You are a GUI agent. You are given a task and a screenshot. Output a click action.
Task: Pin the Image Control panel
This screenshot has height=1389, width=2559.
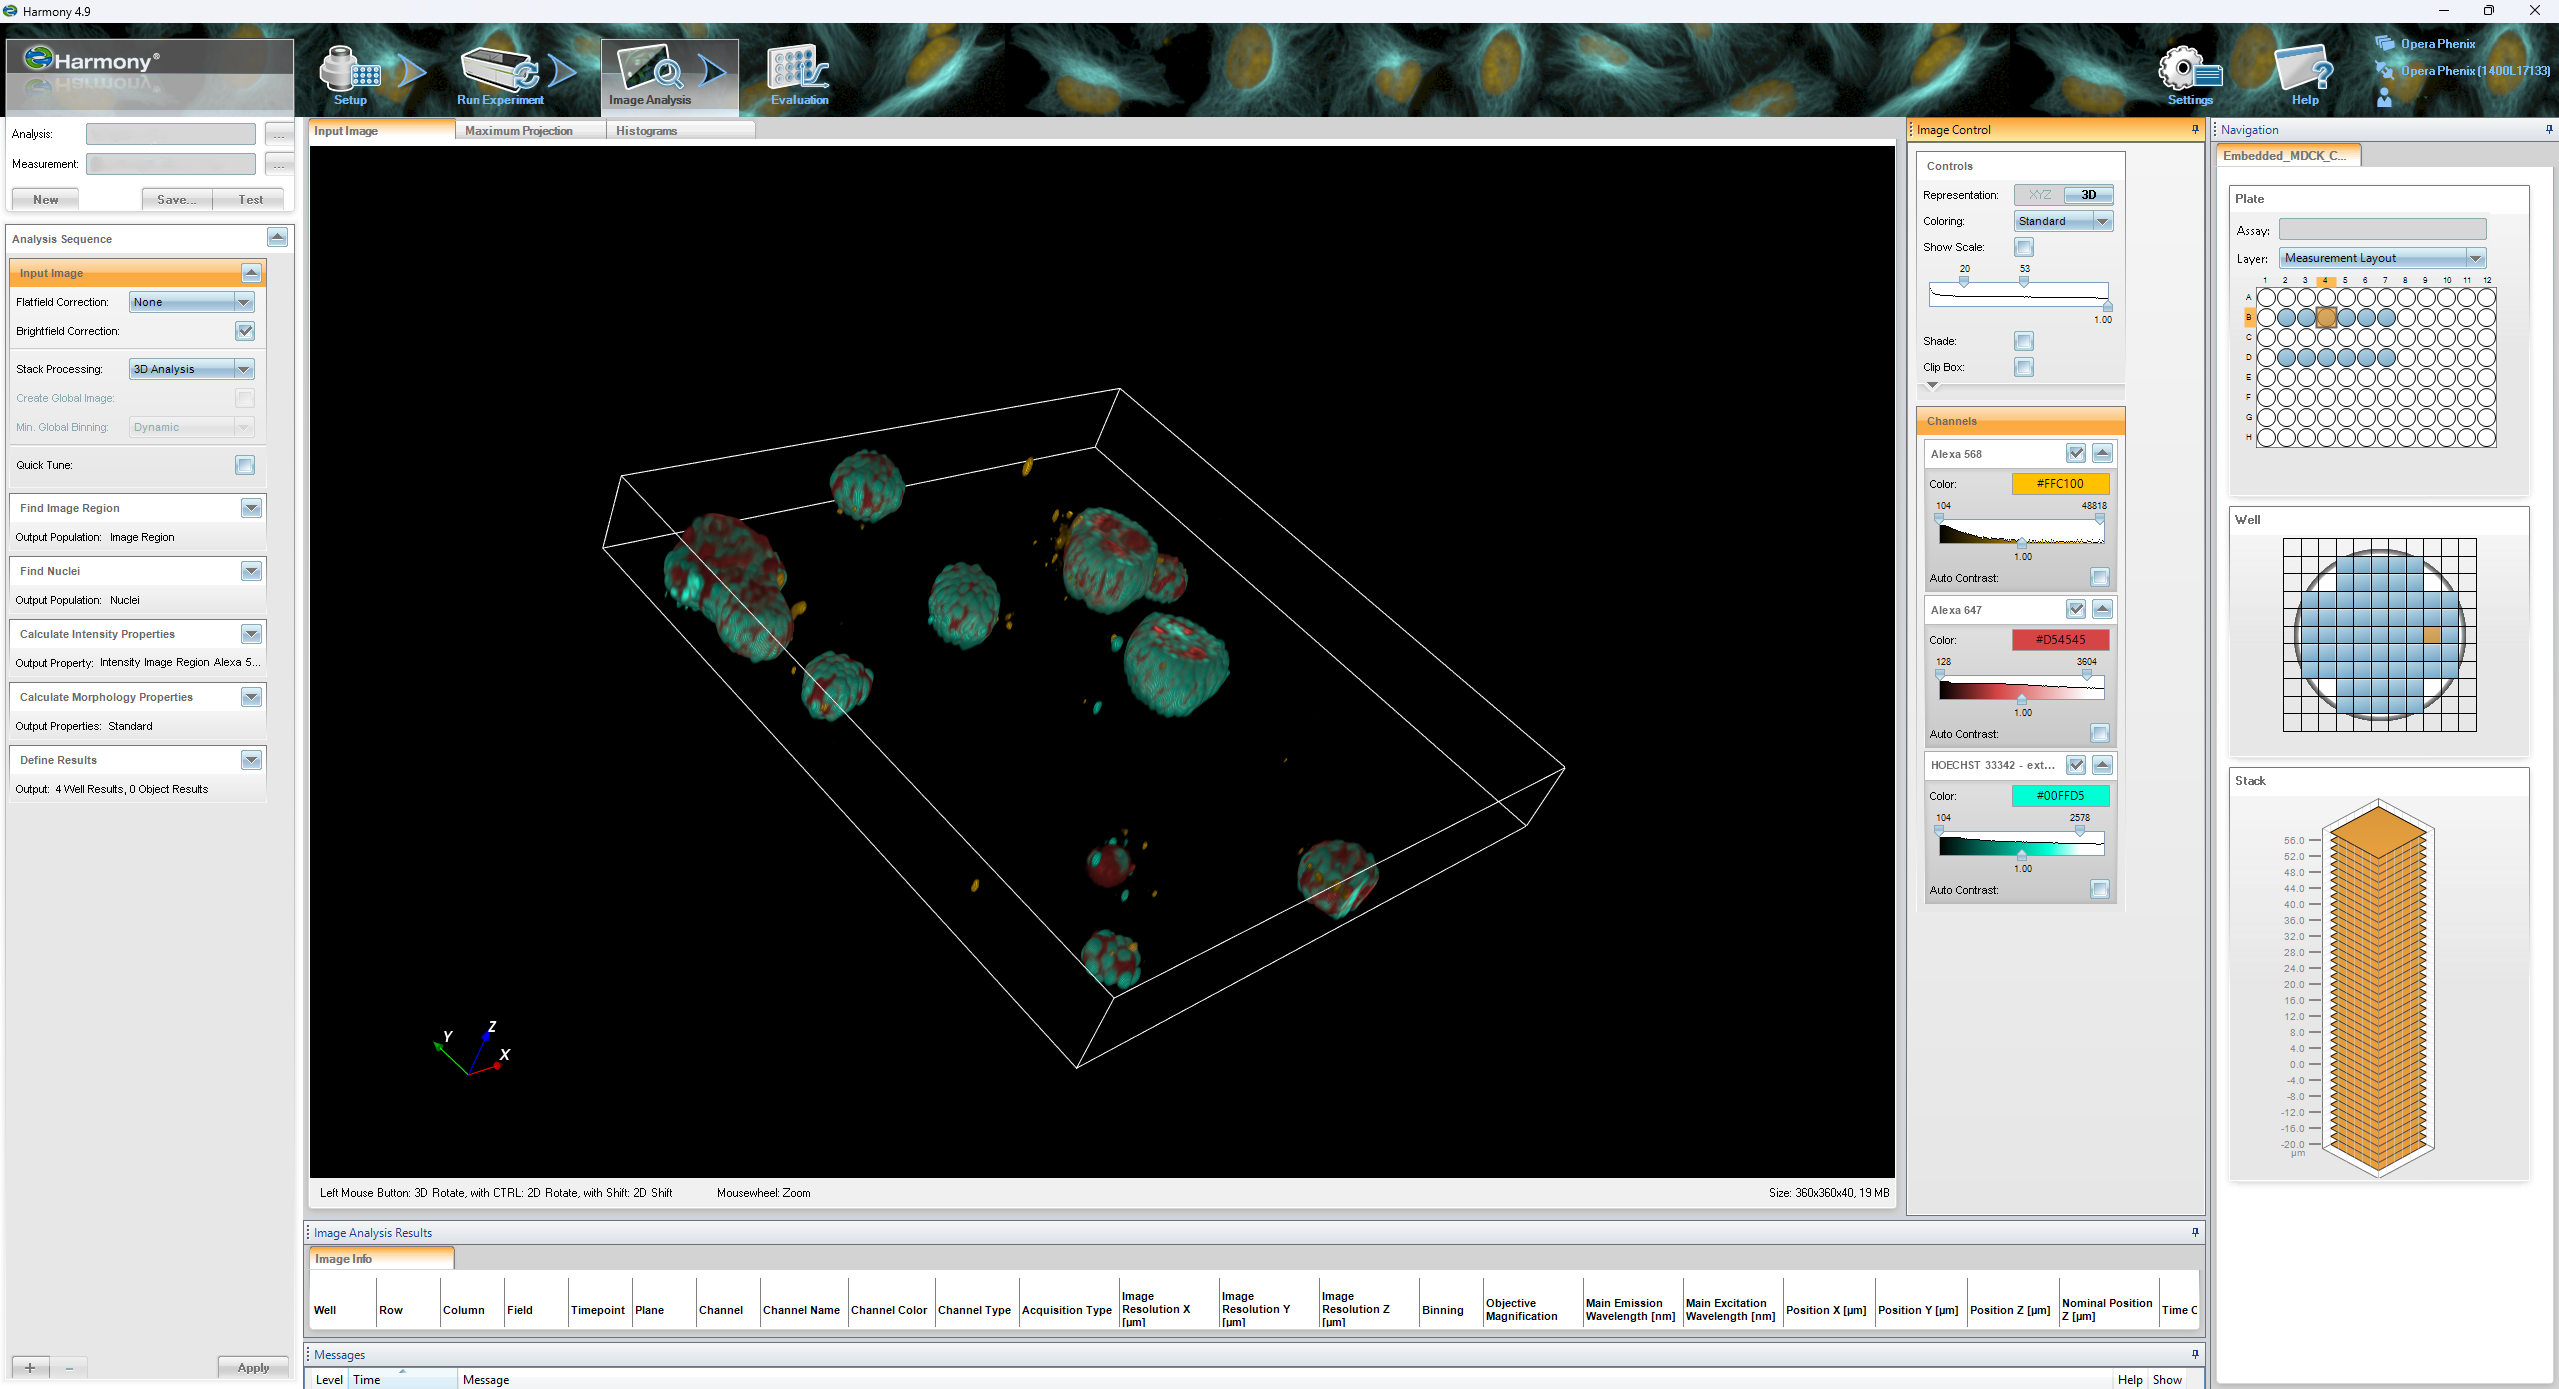tap(2195, 129)
